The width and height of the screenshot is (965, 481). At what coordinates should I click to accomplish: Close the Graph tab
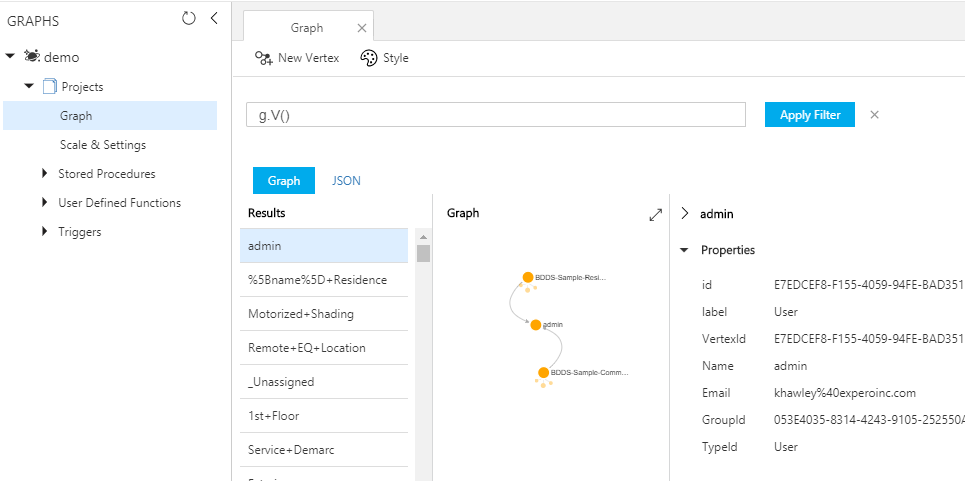(x=361, y=28)
